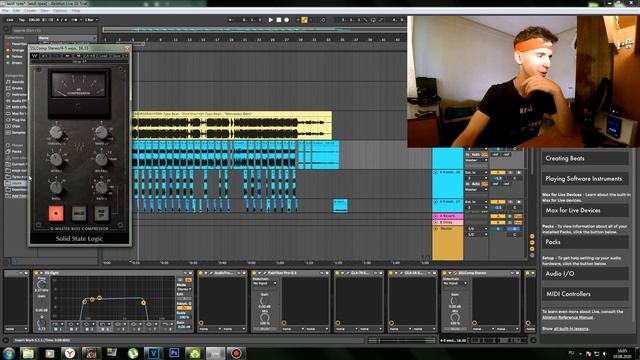This screenshot has width=640, height=360.
Task: Toggle the A Reverb track activator
Action: point(498,216)
